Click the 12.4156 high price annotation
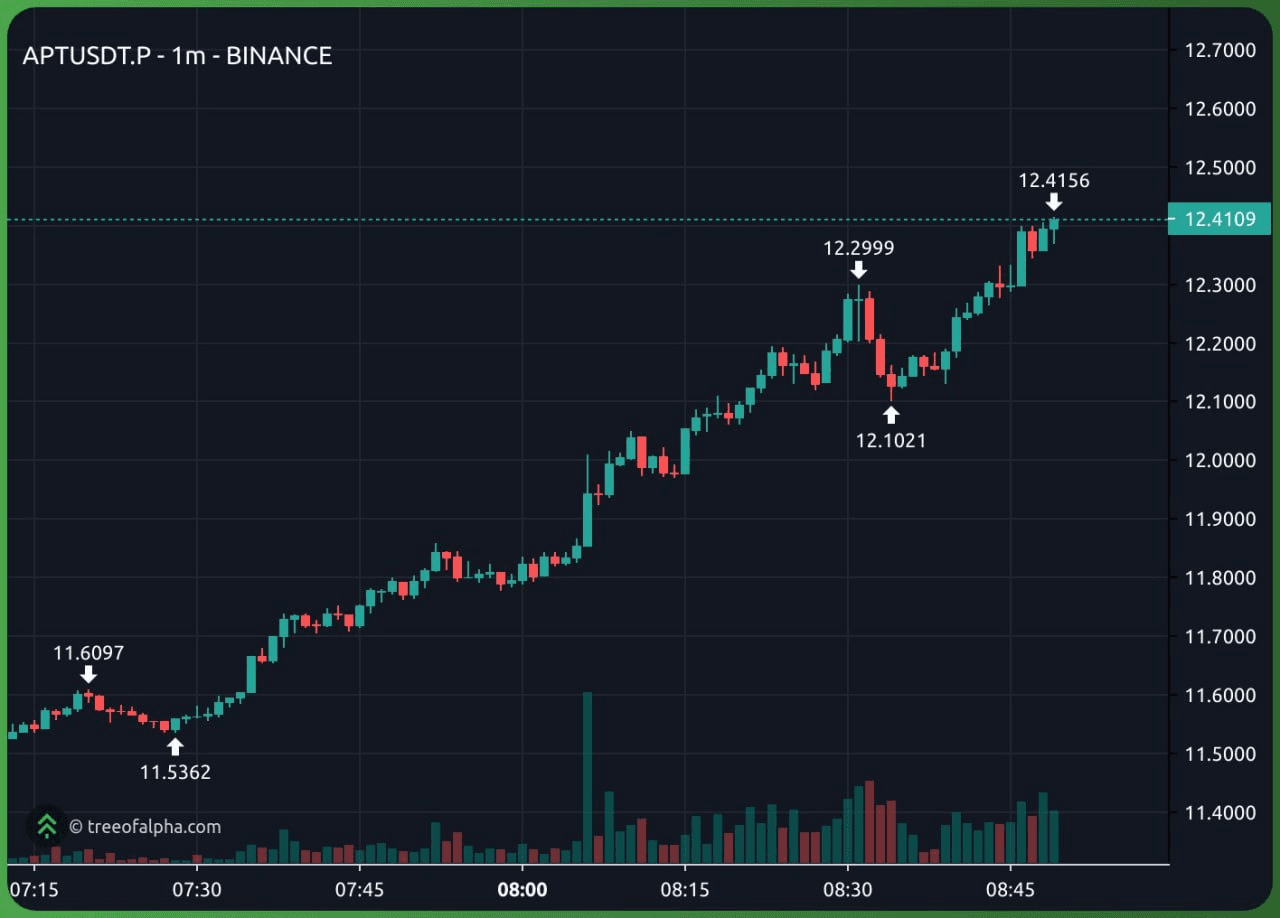This screenshot has width=1280, height=918. [x=1054, y=181]
